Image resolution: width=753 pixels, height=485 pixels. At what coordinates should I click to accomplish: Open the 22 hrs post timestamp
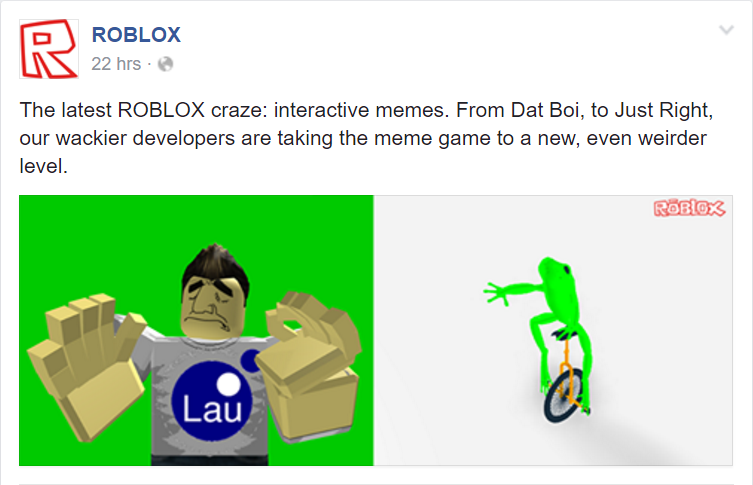point(116,64)
